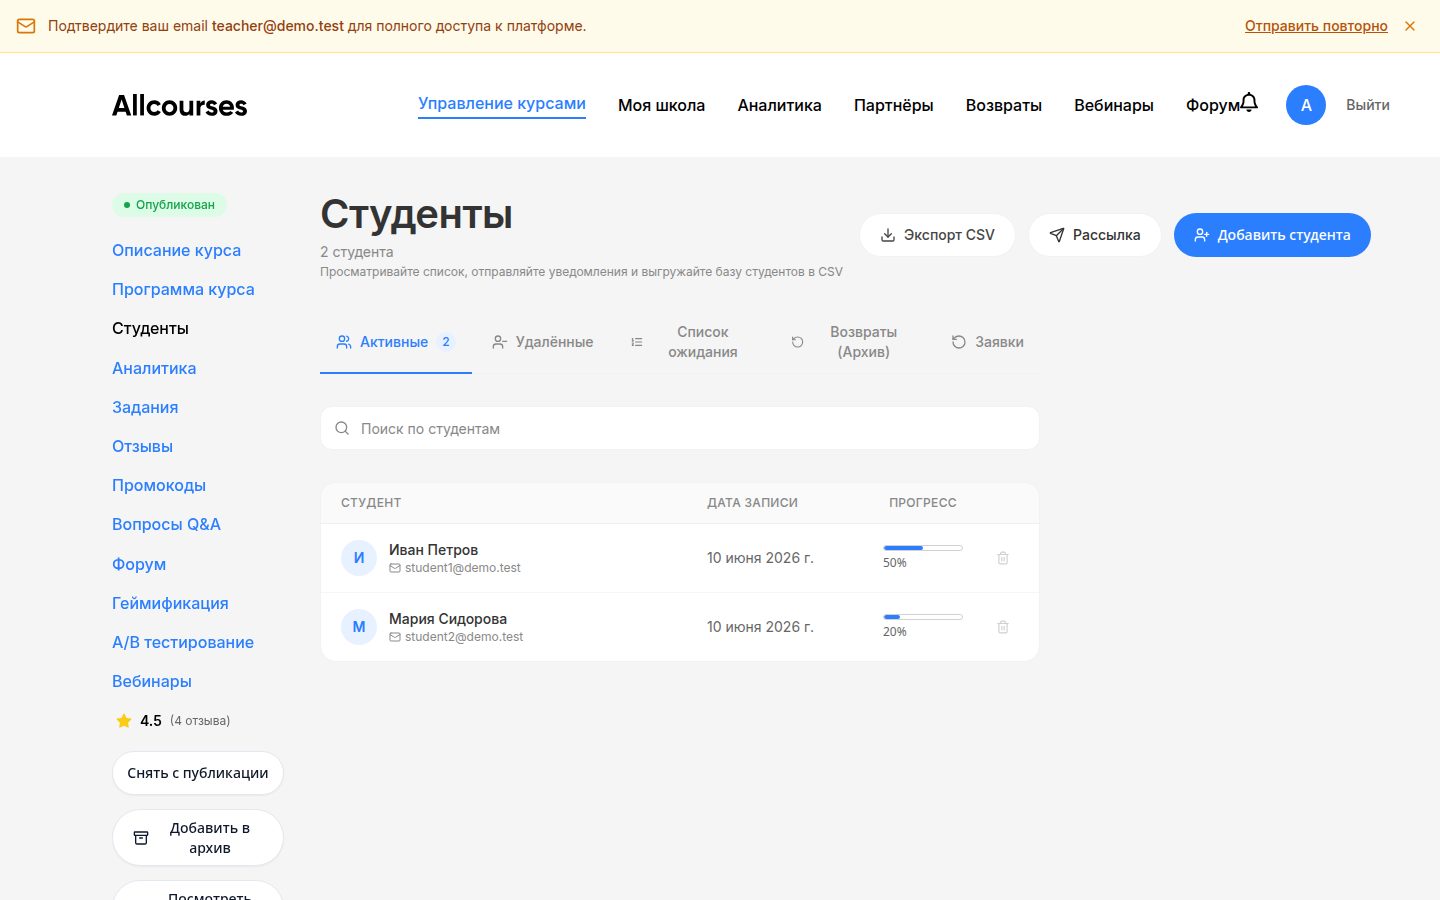Click the name Мария Сидорова

pos(448,619)
